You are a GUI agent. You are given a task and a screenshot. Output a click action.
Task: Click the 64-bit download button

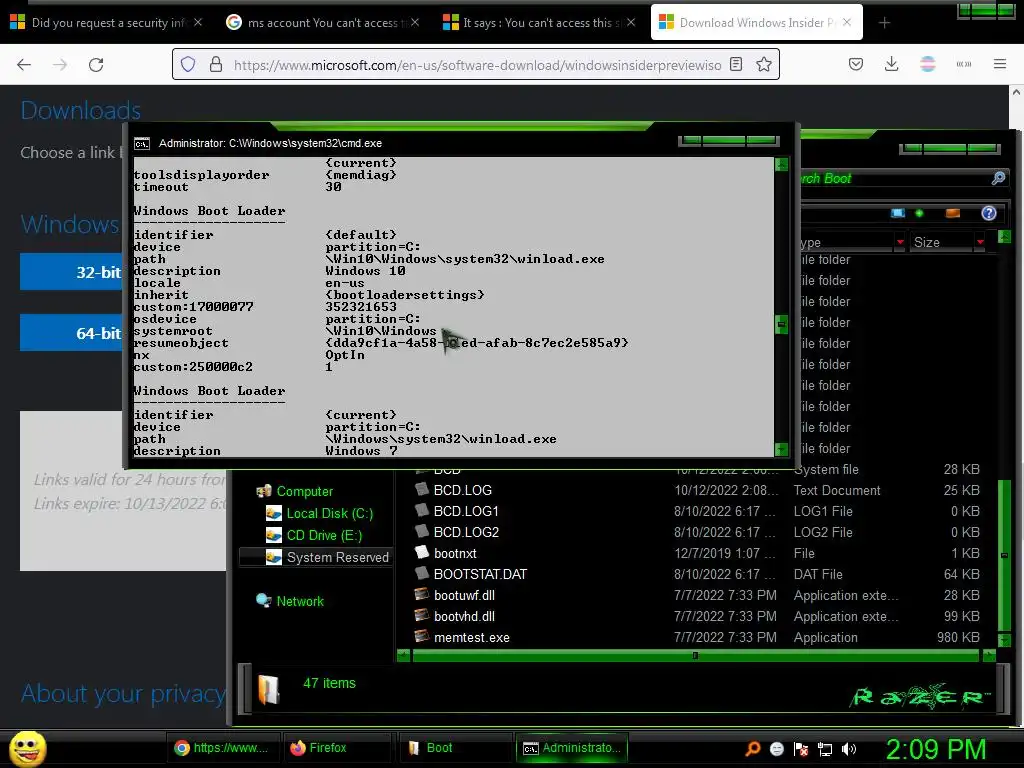[72, 333]
